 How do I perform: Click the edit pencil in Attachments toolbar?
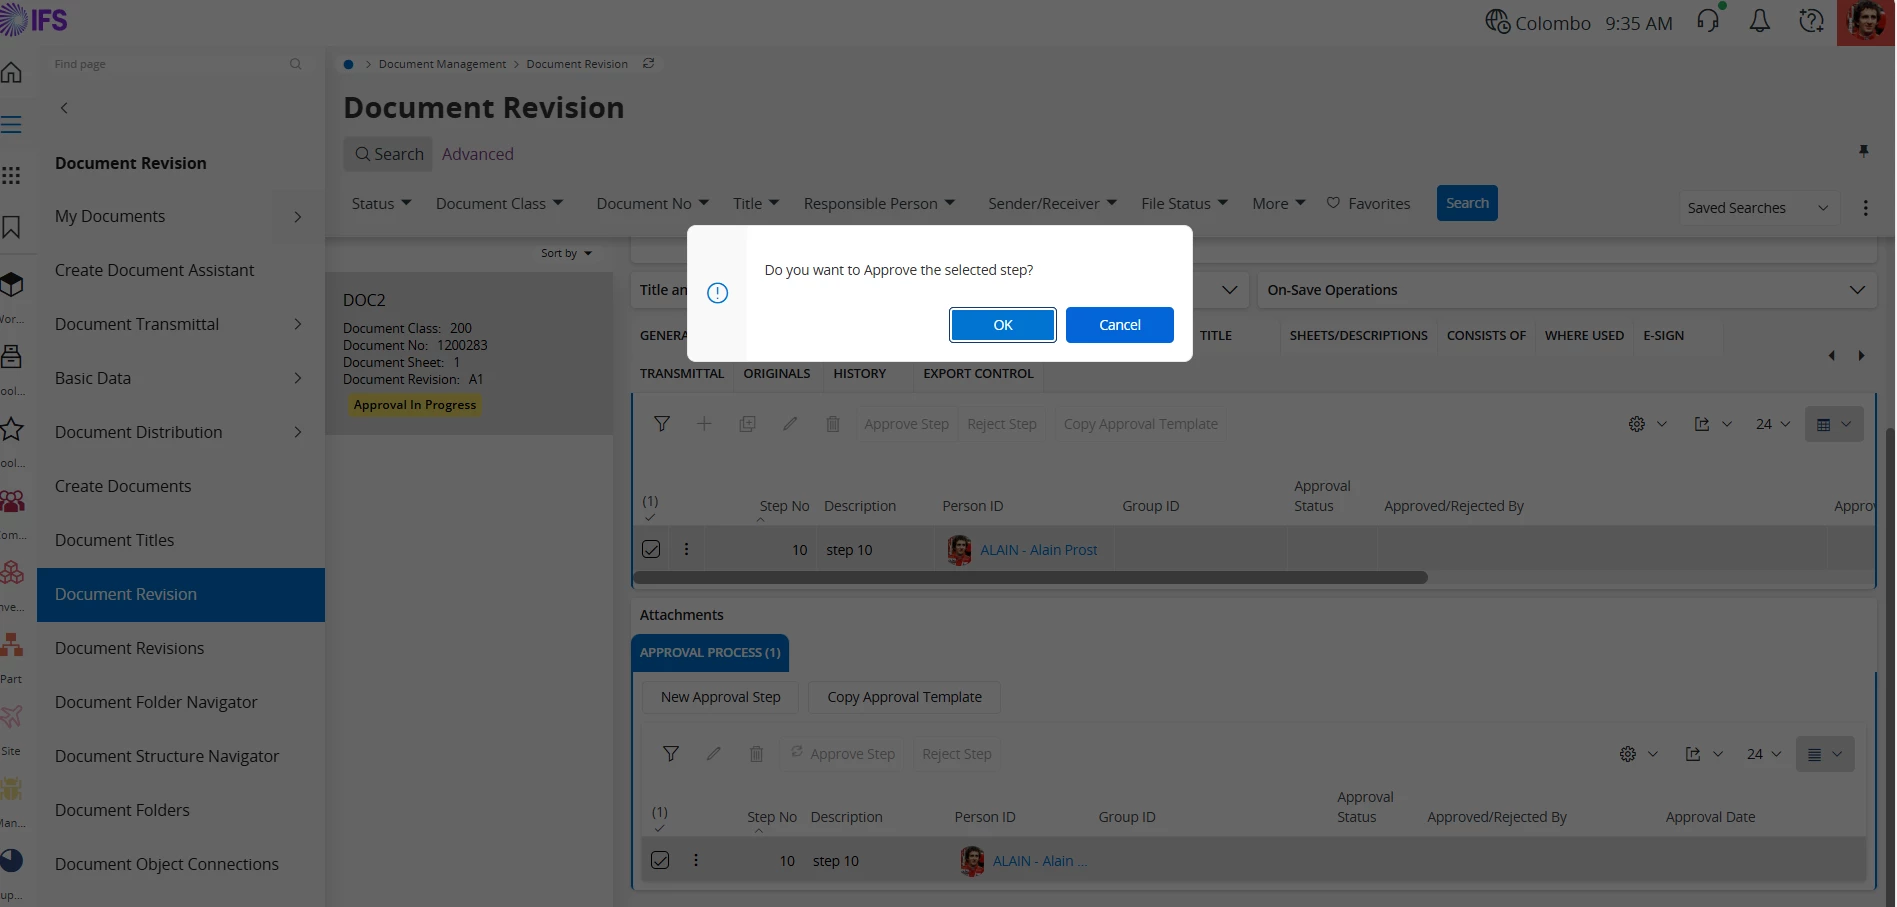click(x=713, y=754)
